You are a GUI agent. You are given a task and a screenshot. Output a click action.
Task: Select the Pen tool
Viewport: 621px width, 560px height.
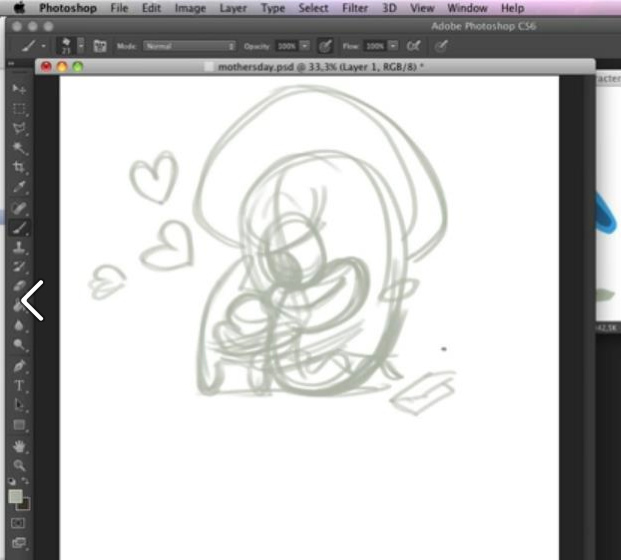(x=19, y=366)
